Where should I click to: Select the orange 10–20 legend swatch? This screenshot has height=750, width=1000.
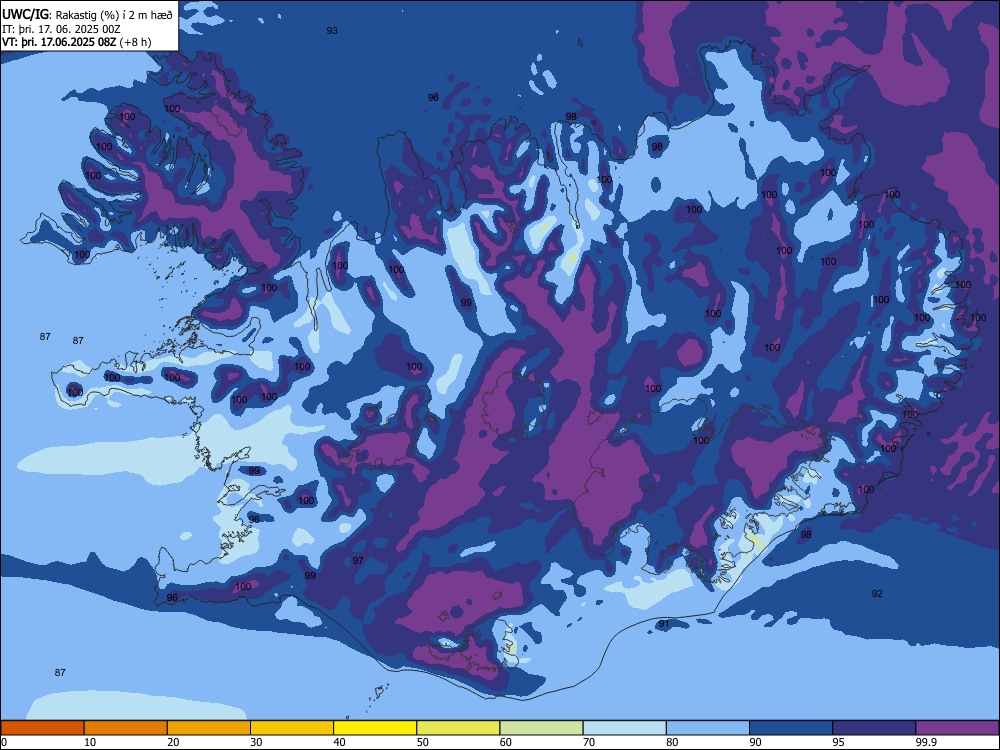click(126, 728)
